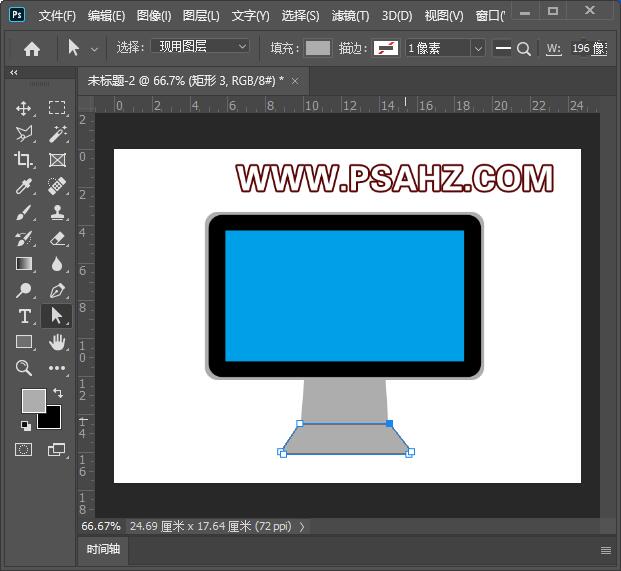This screenshot has height=571, width=621.
Task: Click the width field showing 196
Action: 589,48
